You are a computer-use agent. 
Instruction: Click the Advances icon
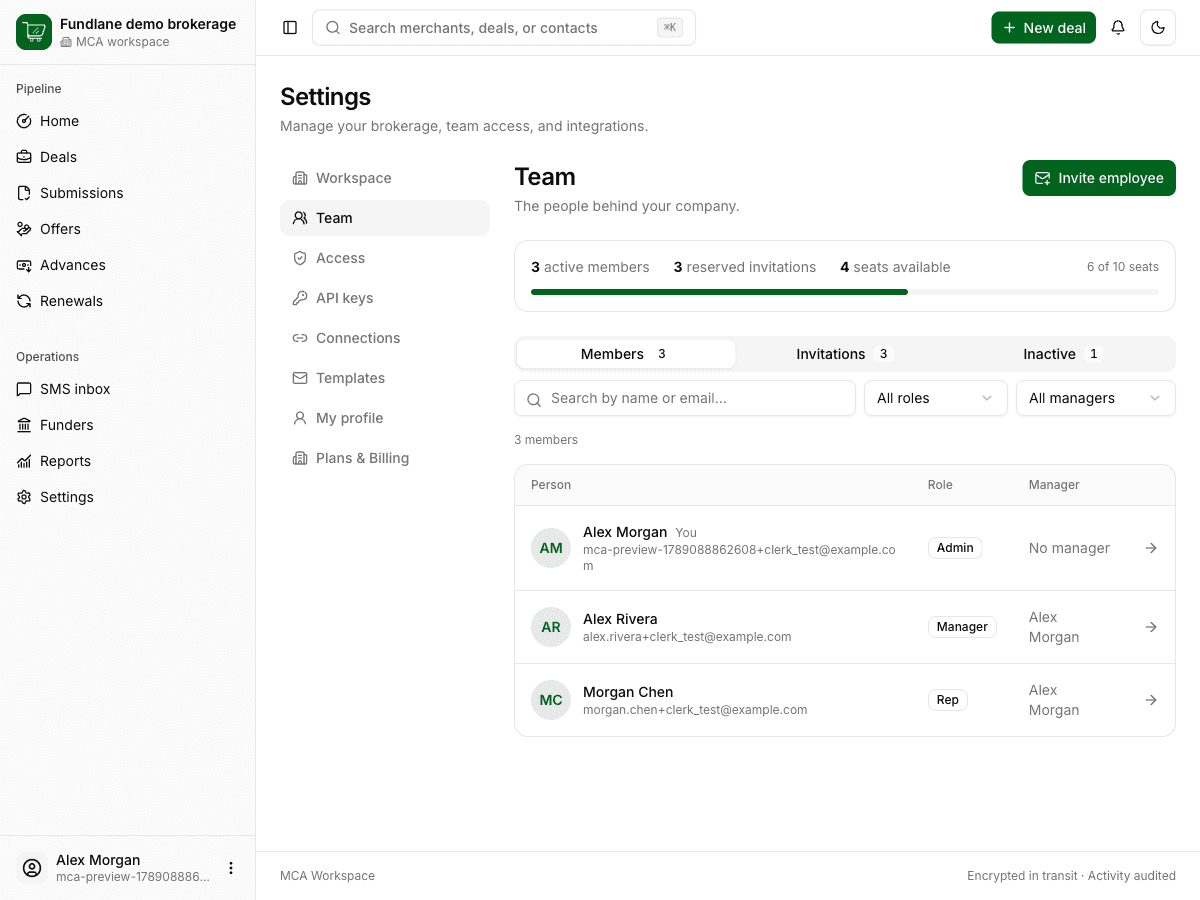point(24,265)
